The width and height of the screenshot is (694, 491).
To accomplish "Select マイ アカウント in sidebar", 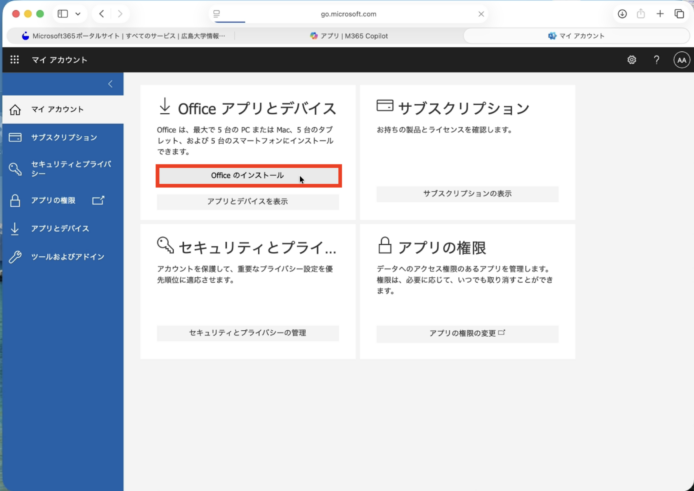I will click(x=63, y=109).
